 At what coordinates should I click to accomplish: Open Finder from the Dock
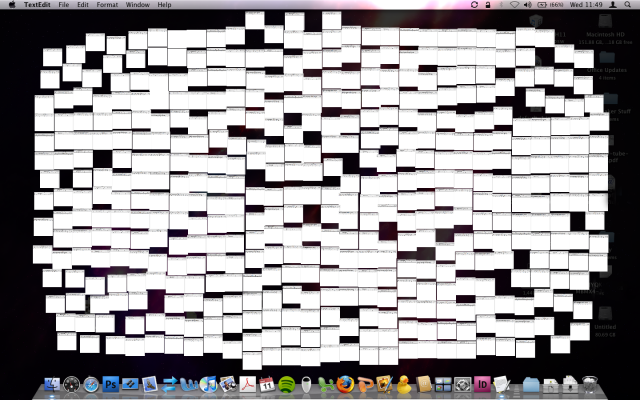(x=52, y=384)
